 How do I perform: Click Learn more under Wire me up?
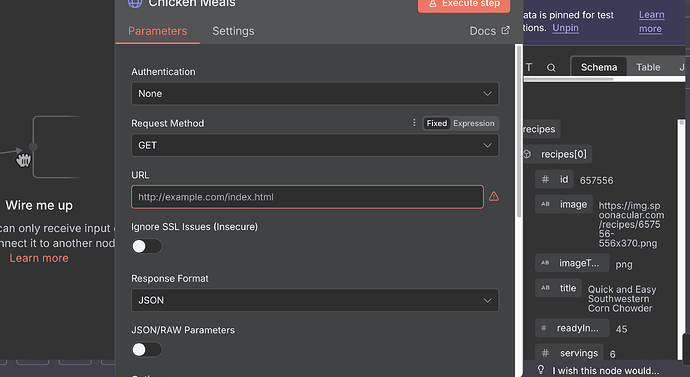coord(39,258)
